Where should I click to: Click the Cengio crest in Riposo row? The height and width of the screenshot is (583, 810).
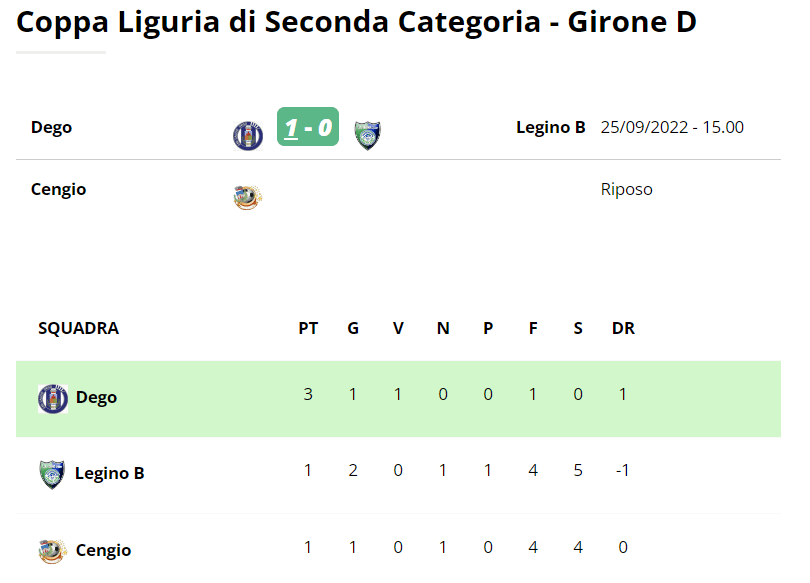coord(248,197)
